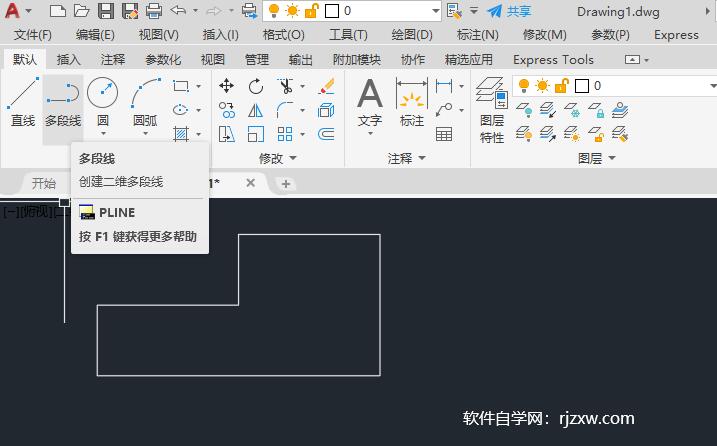This screenshot has height=446, width=717.
Task: Switch to the Parametric (参数化) ribbon tab
Action: (x=163, y=59)
